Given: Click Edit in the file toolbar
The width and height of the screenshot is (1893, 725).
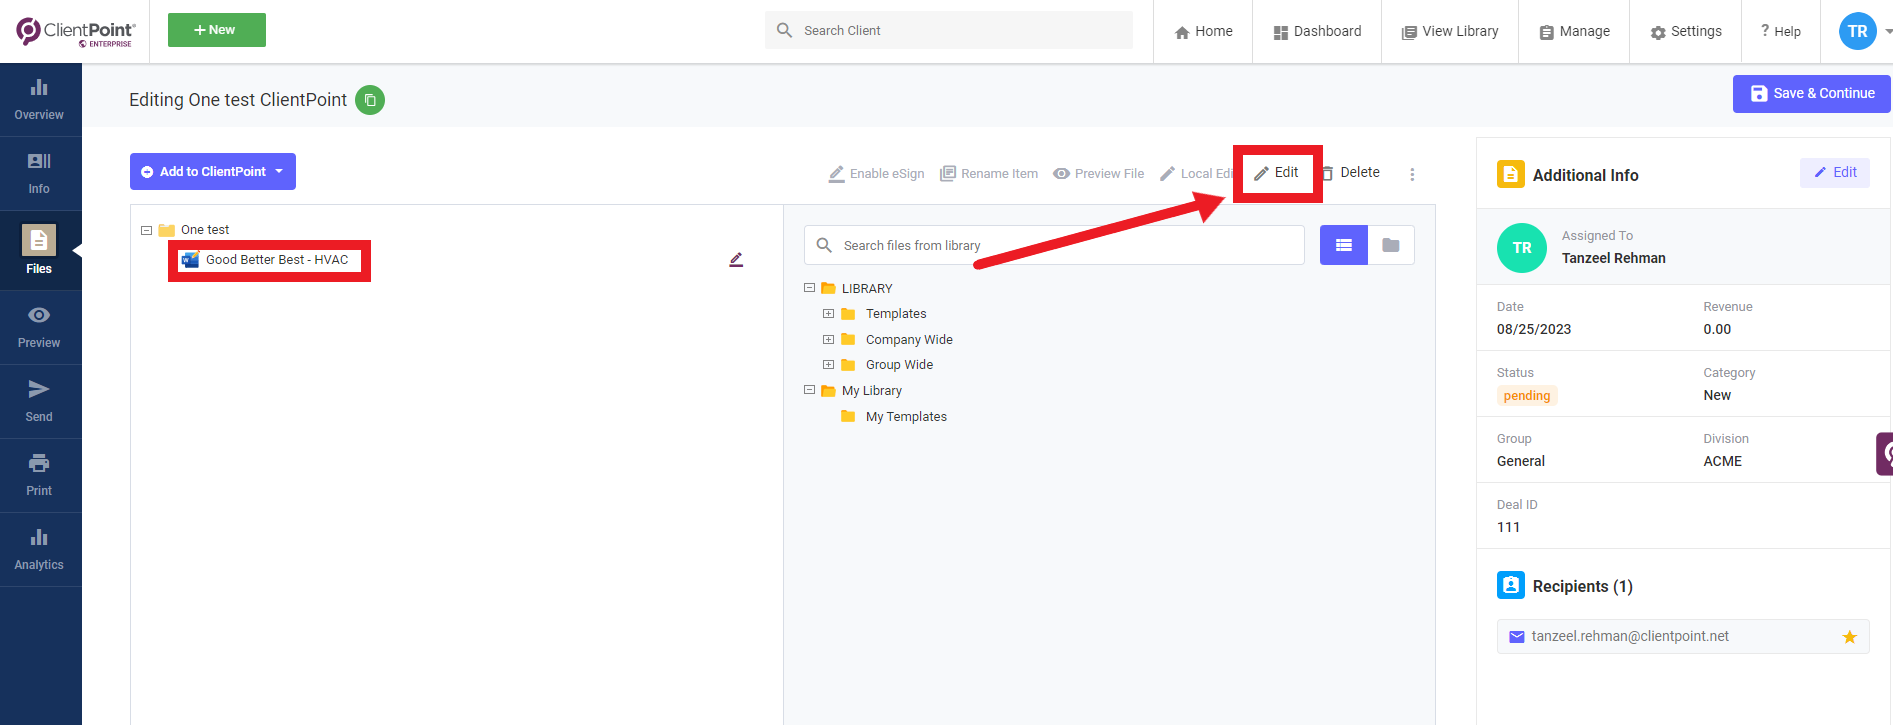Looking at the screenshot, I should pos(1277,173).
